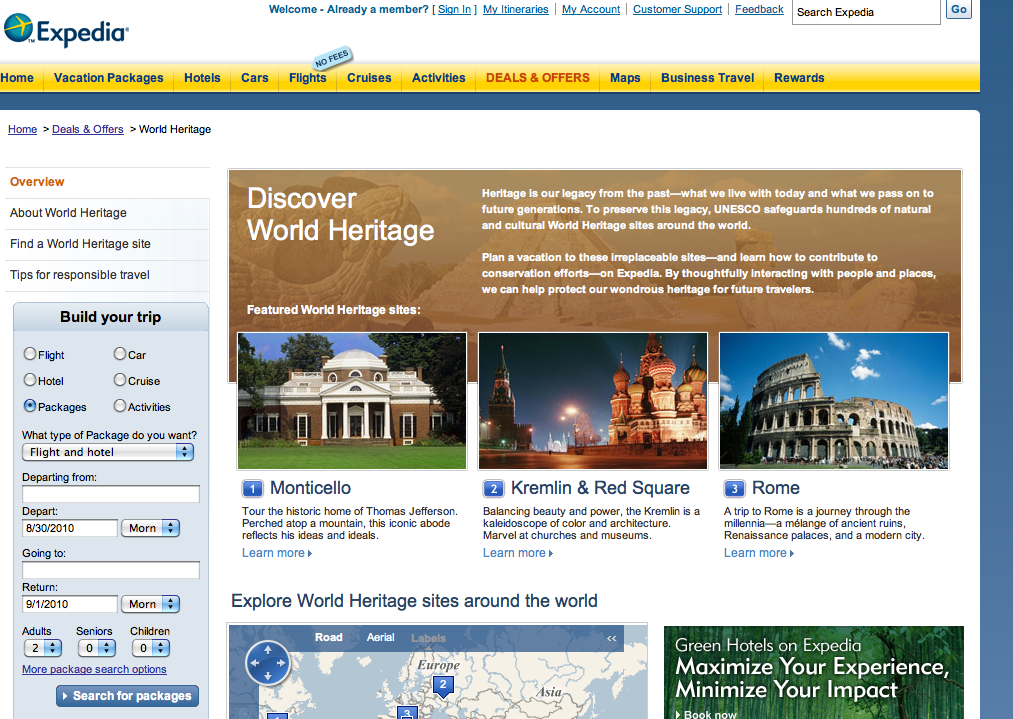This screenshot has height=719, width=1013.
Task: Click the number 2 badge beside Kremlin & Red Square
Action: coord(494,488)
